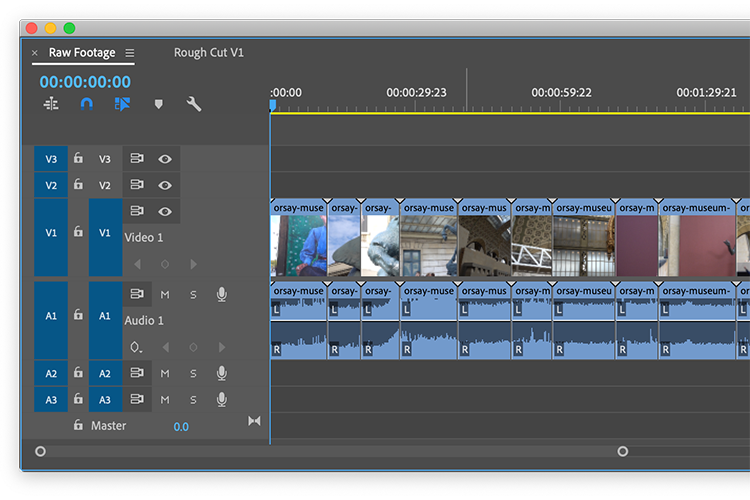Viewport: 750px width, 500px height.
Task: Jump to next keyframe on Video 1
Action: coord(193,264)
